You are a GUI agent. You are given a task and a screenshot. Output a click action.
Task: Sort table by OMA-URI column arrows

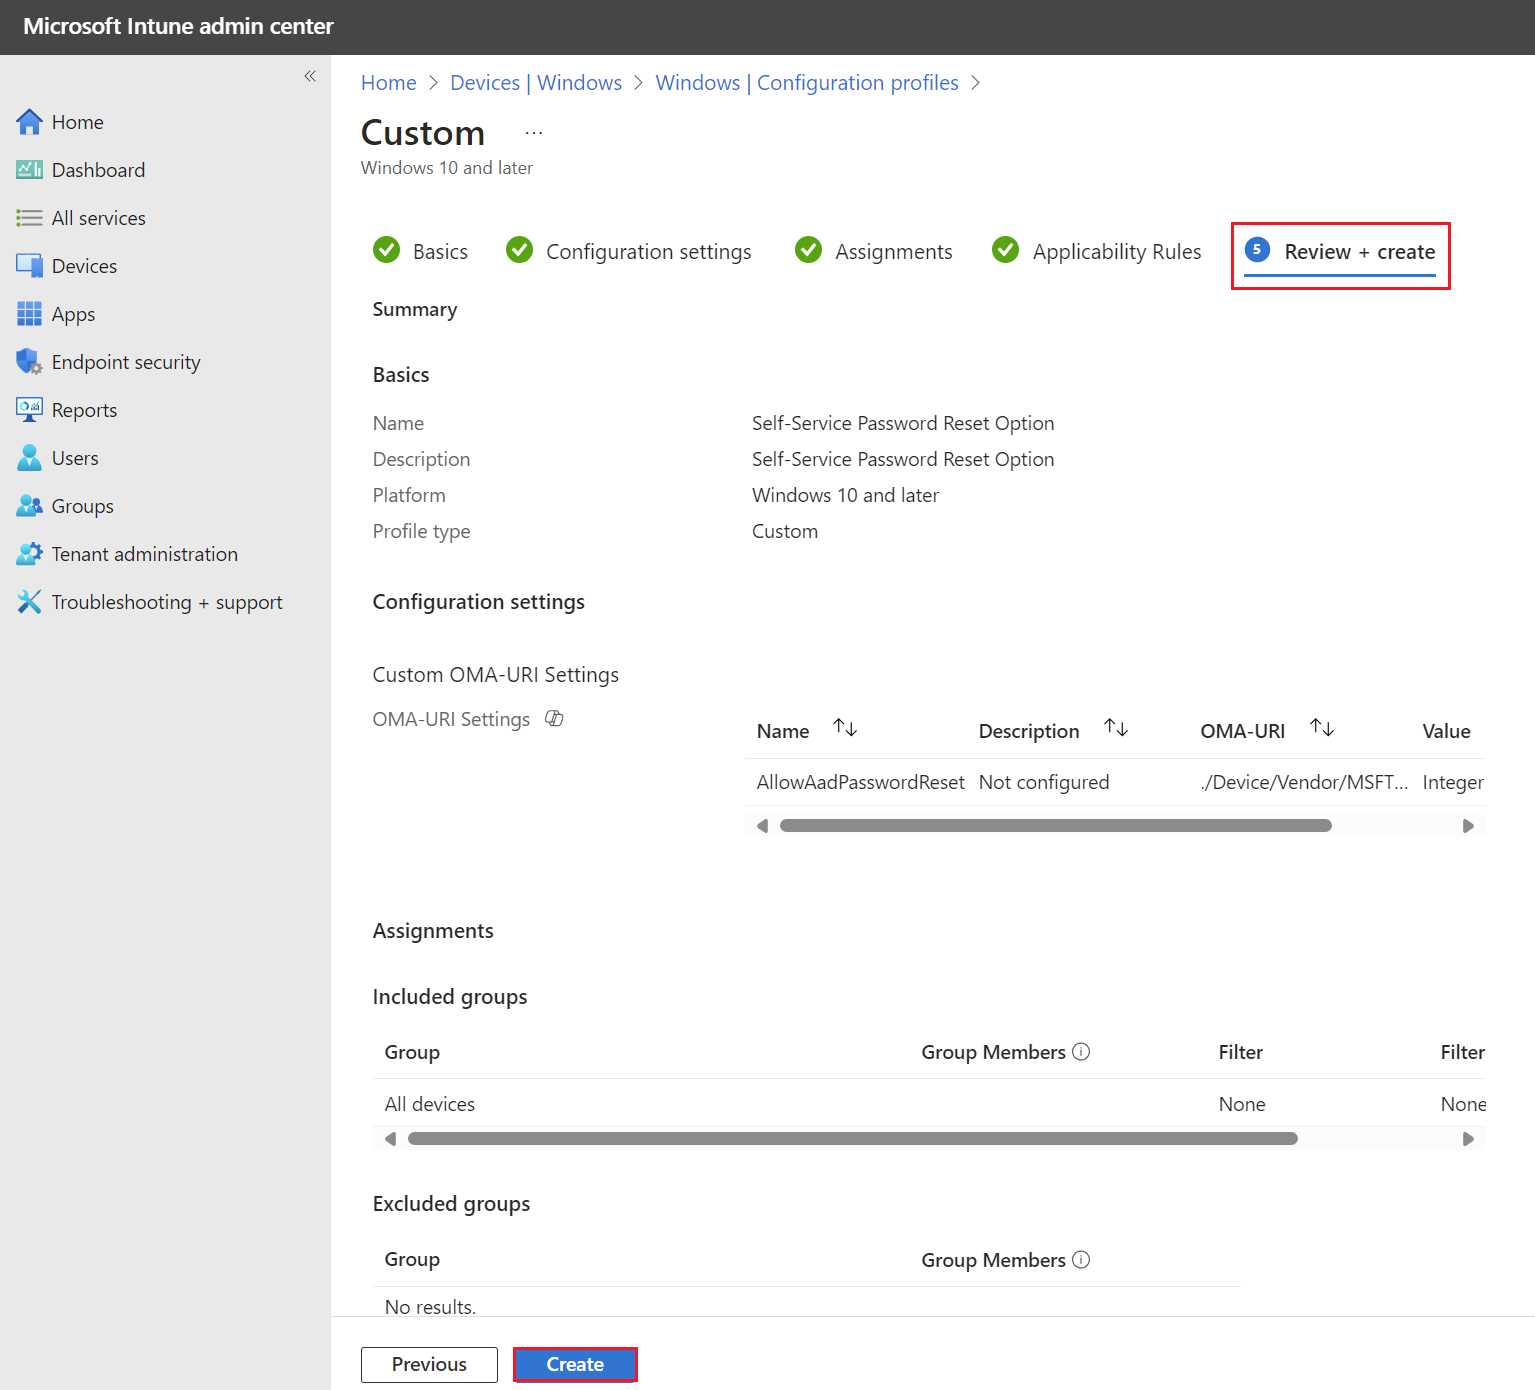[x=1322, y=728]
